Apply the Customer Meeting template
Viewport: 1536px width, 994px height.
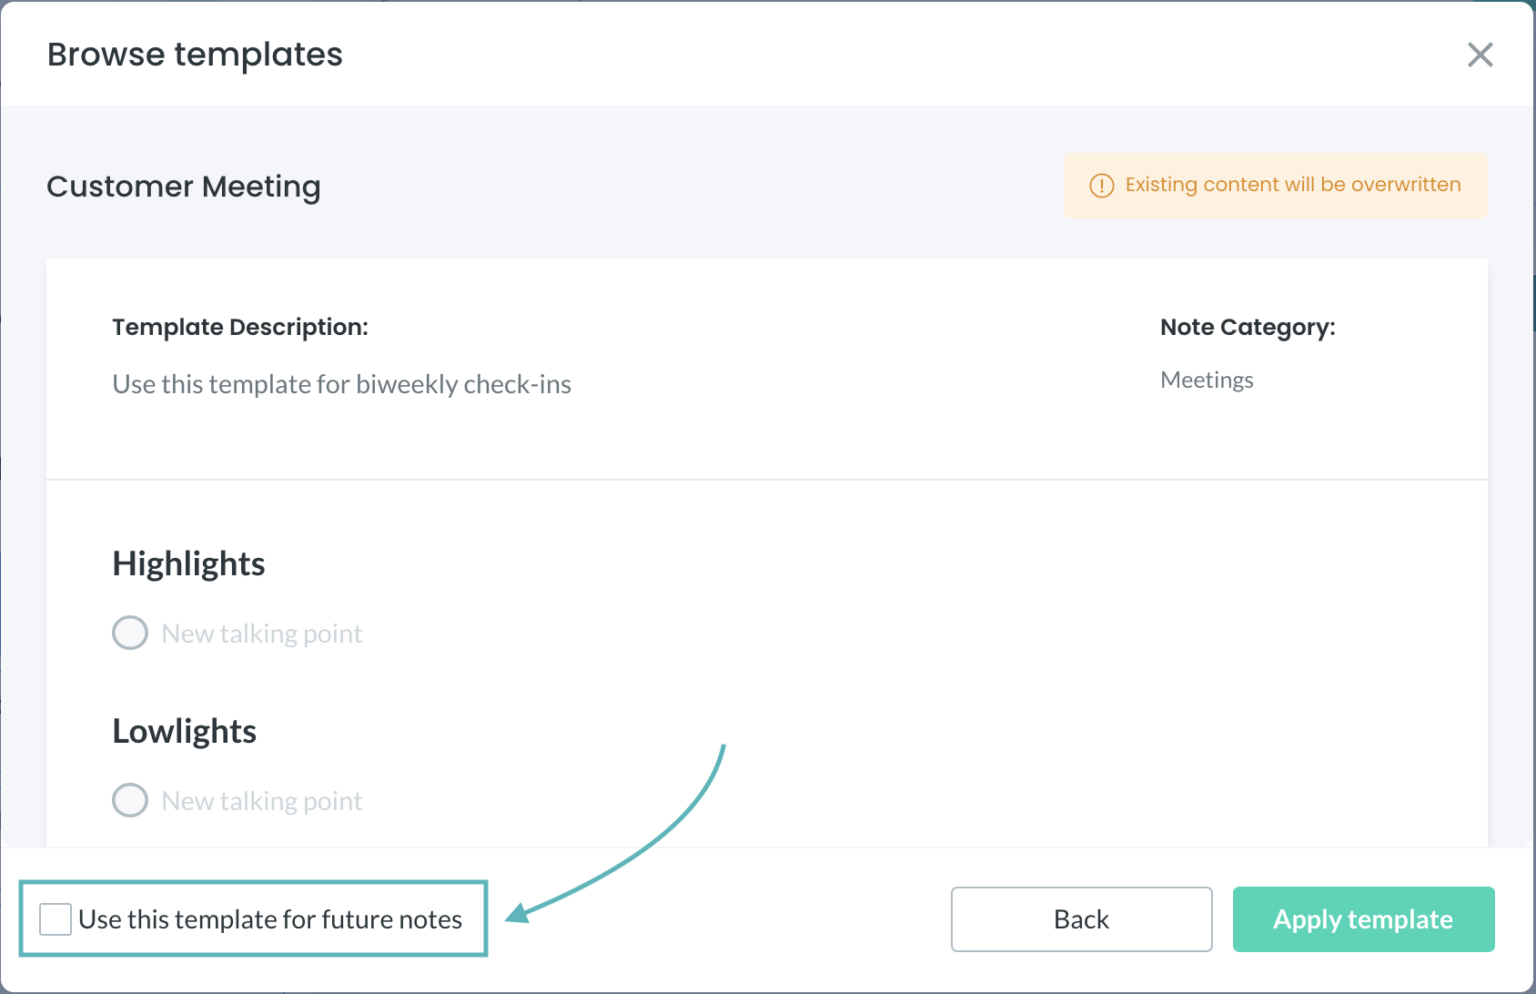point(1363,919)
